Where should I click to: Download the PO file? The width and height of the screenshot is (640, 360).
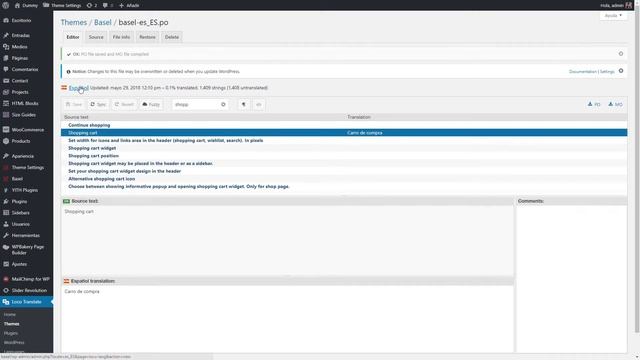[594, 104]
